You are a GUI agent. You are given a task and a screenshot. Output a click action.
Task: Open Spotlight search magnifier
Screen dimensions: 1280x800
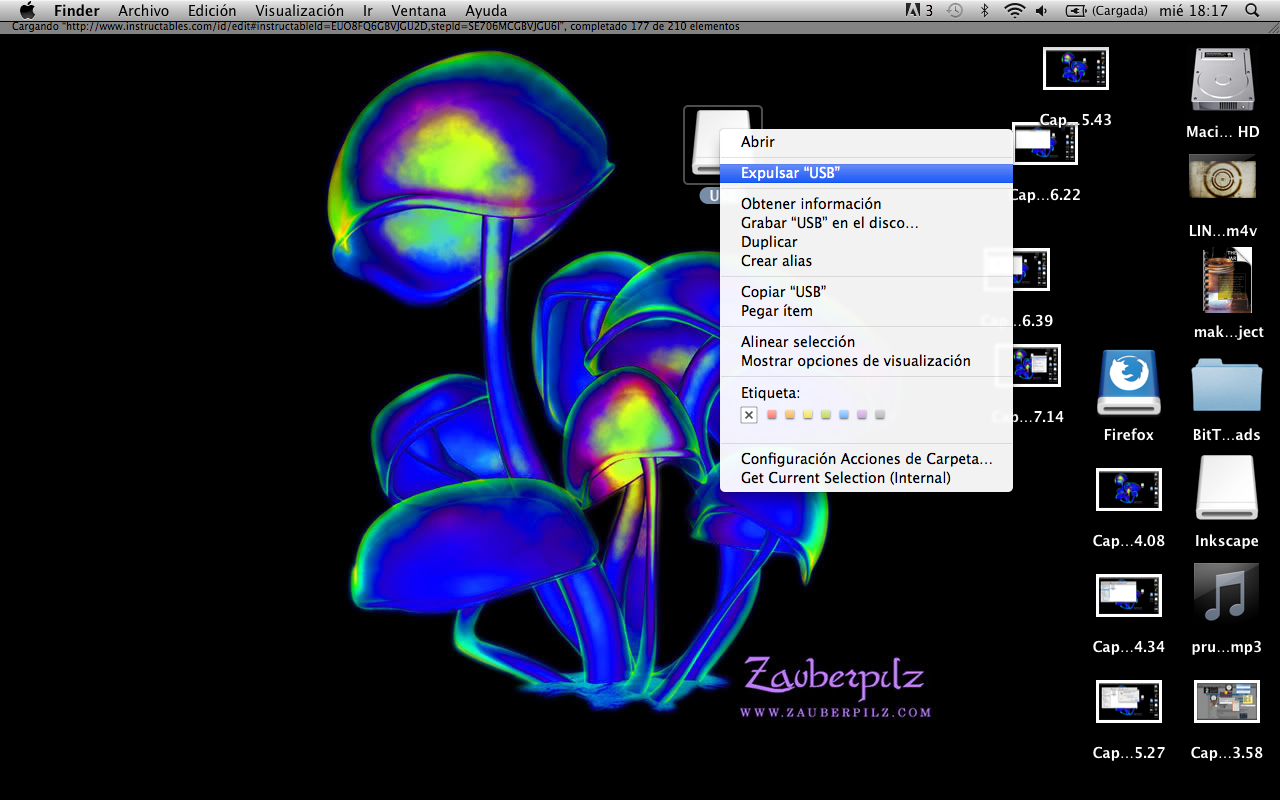(x=1253, y=11)
